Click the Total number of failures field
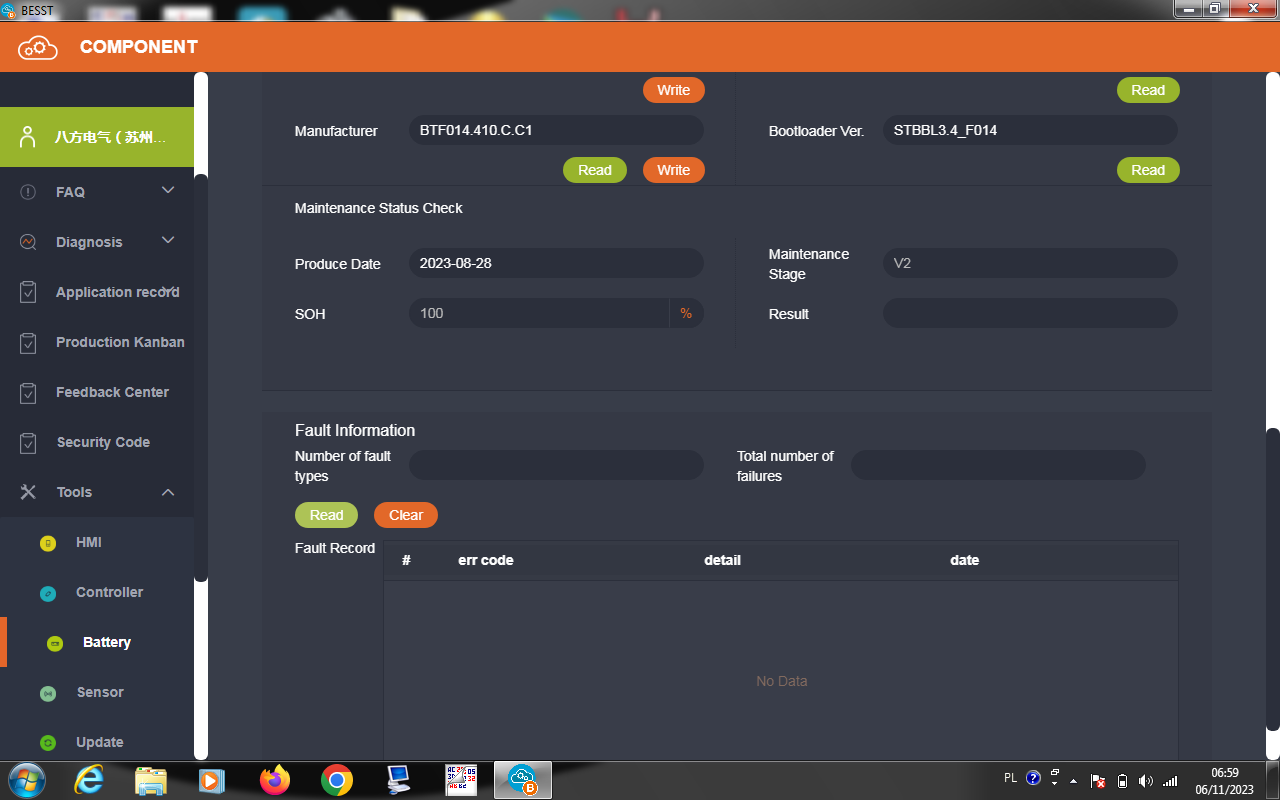This screenshot has height=800, width=1280. (998, 465)
